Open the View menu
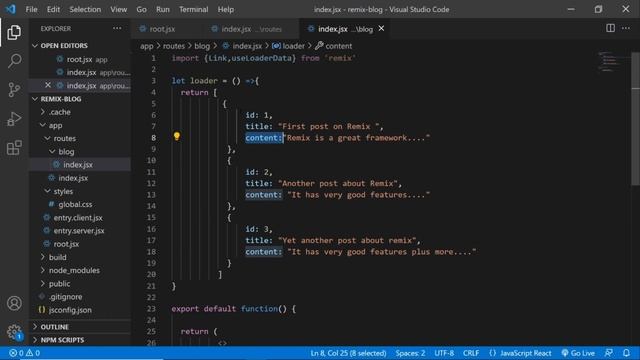Viewport: 640px width, 360px height. 118,9
